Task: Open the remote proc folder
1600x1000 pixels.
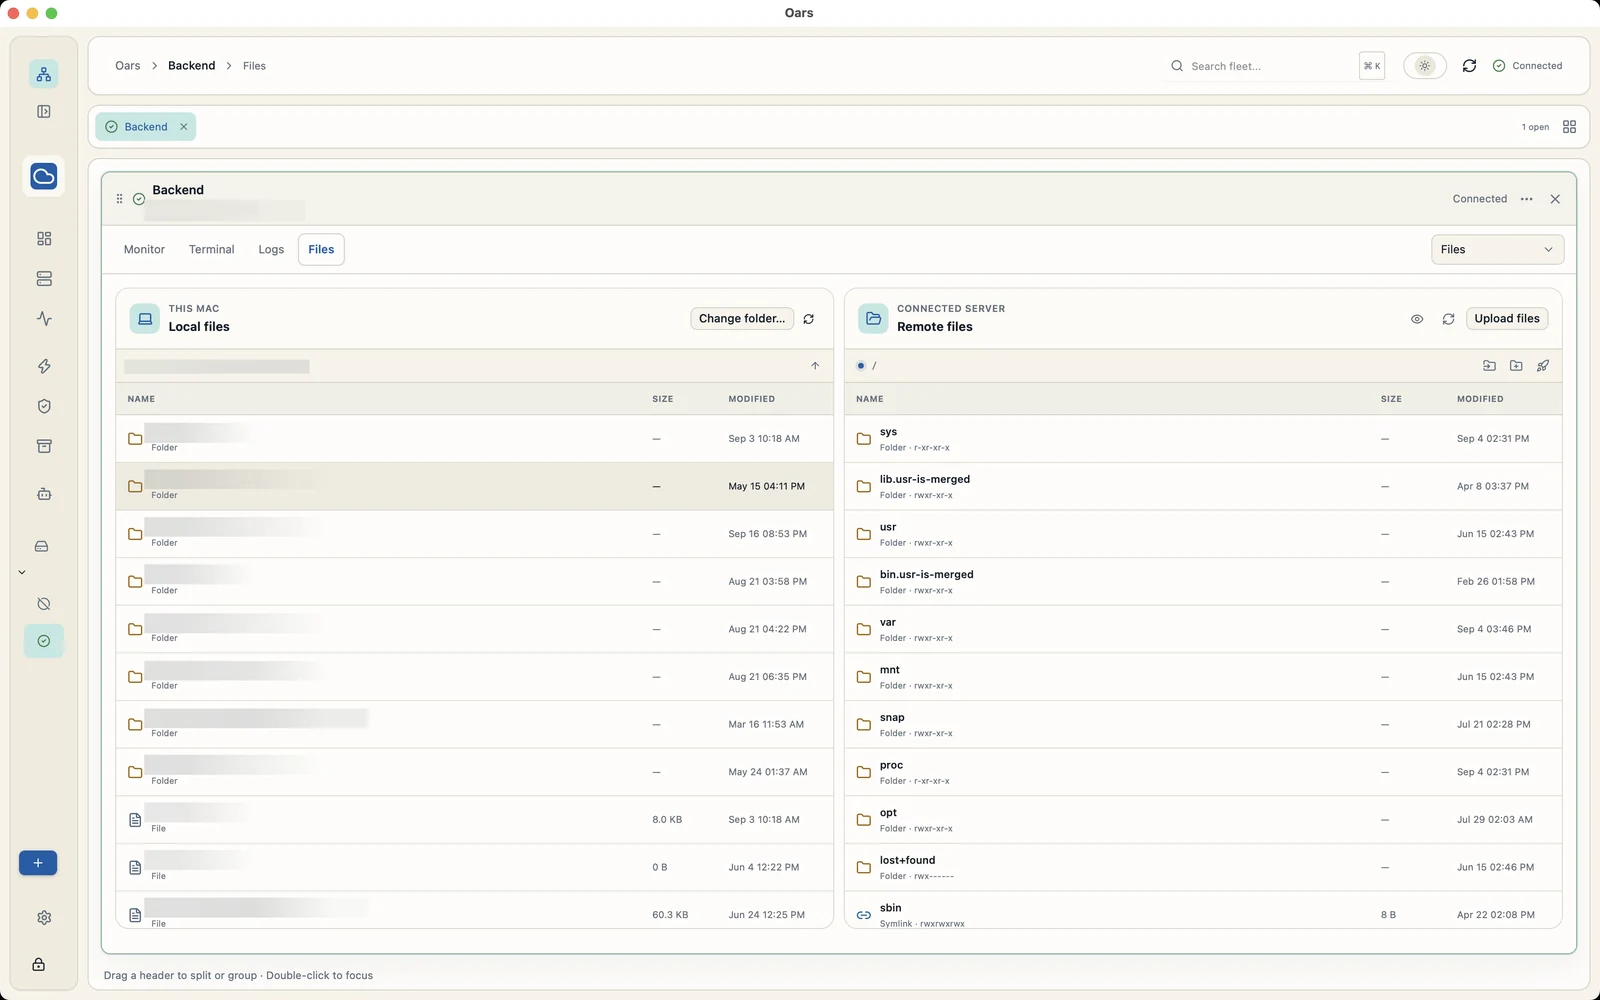Action: (1203, 773)
